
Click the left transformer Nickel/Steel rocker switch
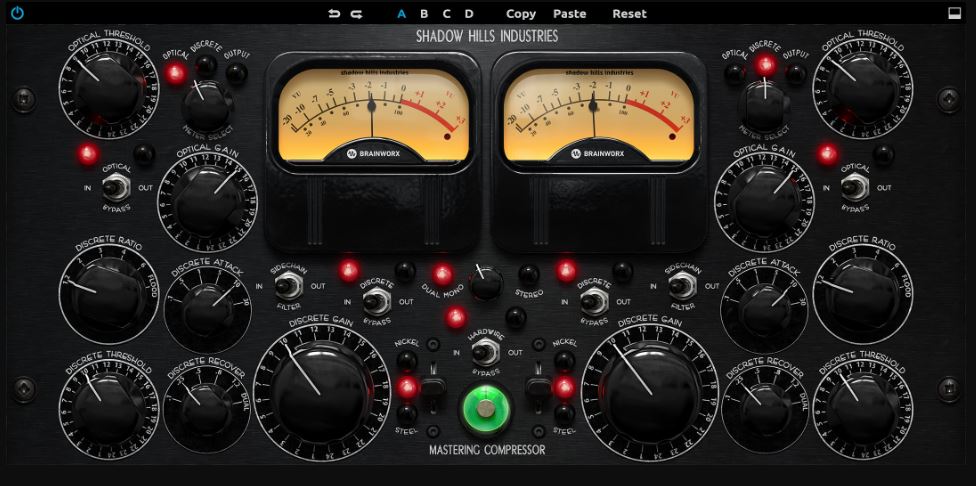tap(433, 388)
